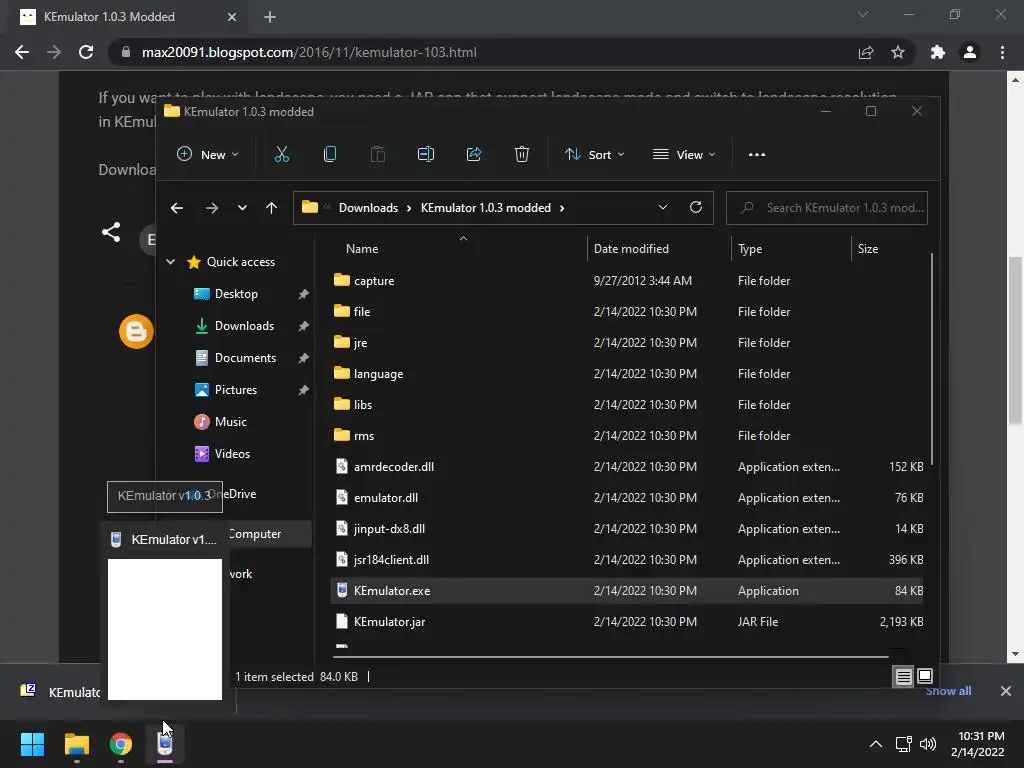Click the Explorer file list vertical scrollbar
This screenshot has width=1024, height=768.
[x=932, y=359]
